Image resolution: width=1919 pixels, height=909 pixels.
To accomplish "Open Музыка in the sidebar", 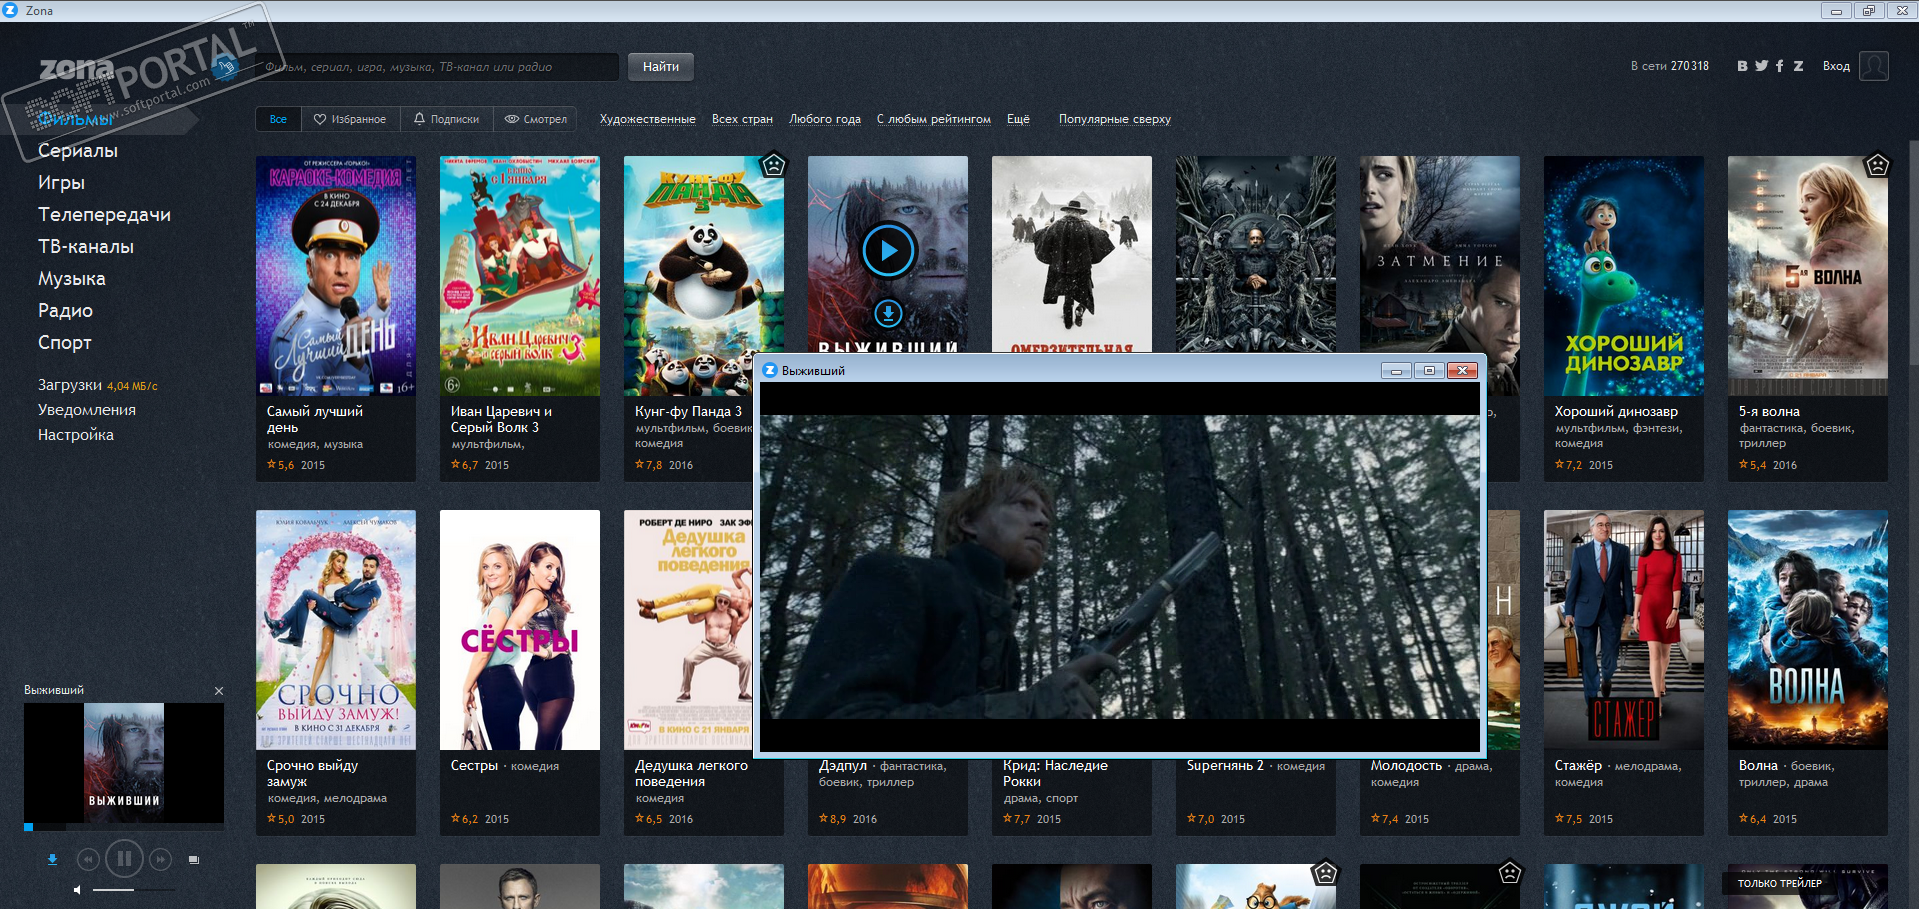I will pos(72,279).
